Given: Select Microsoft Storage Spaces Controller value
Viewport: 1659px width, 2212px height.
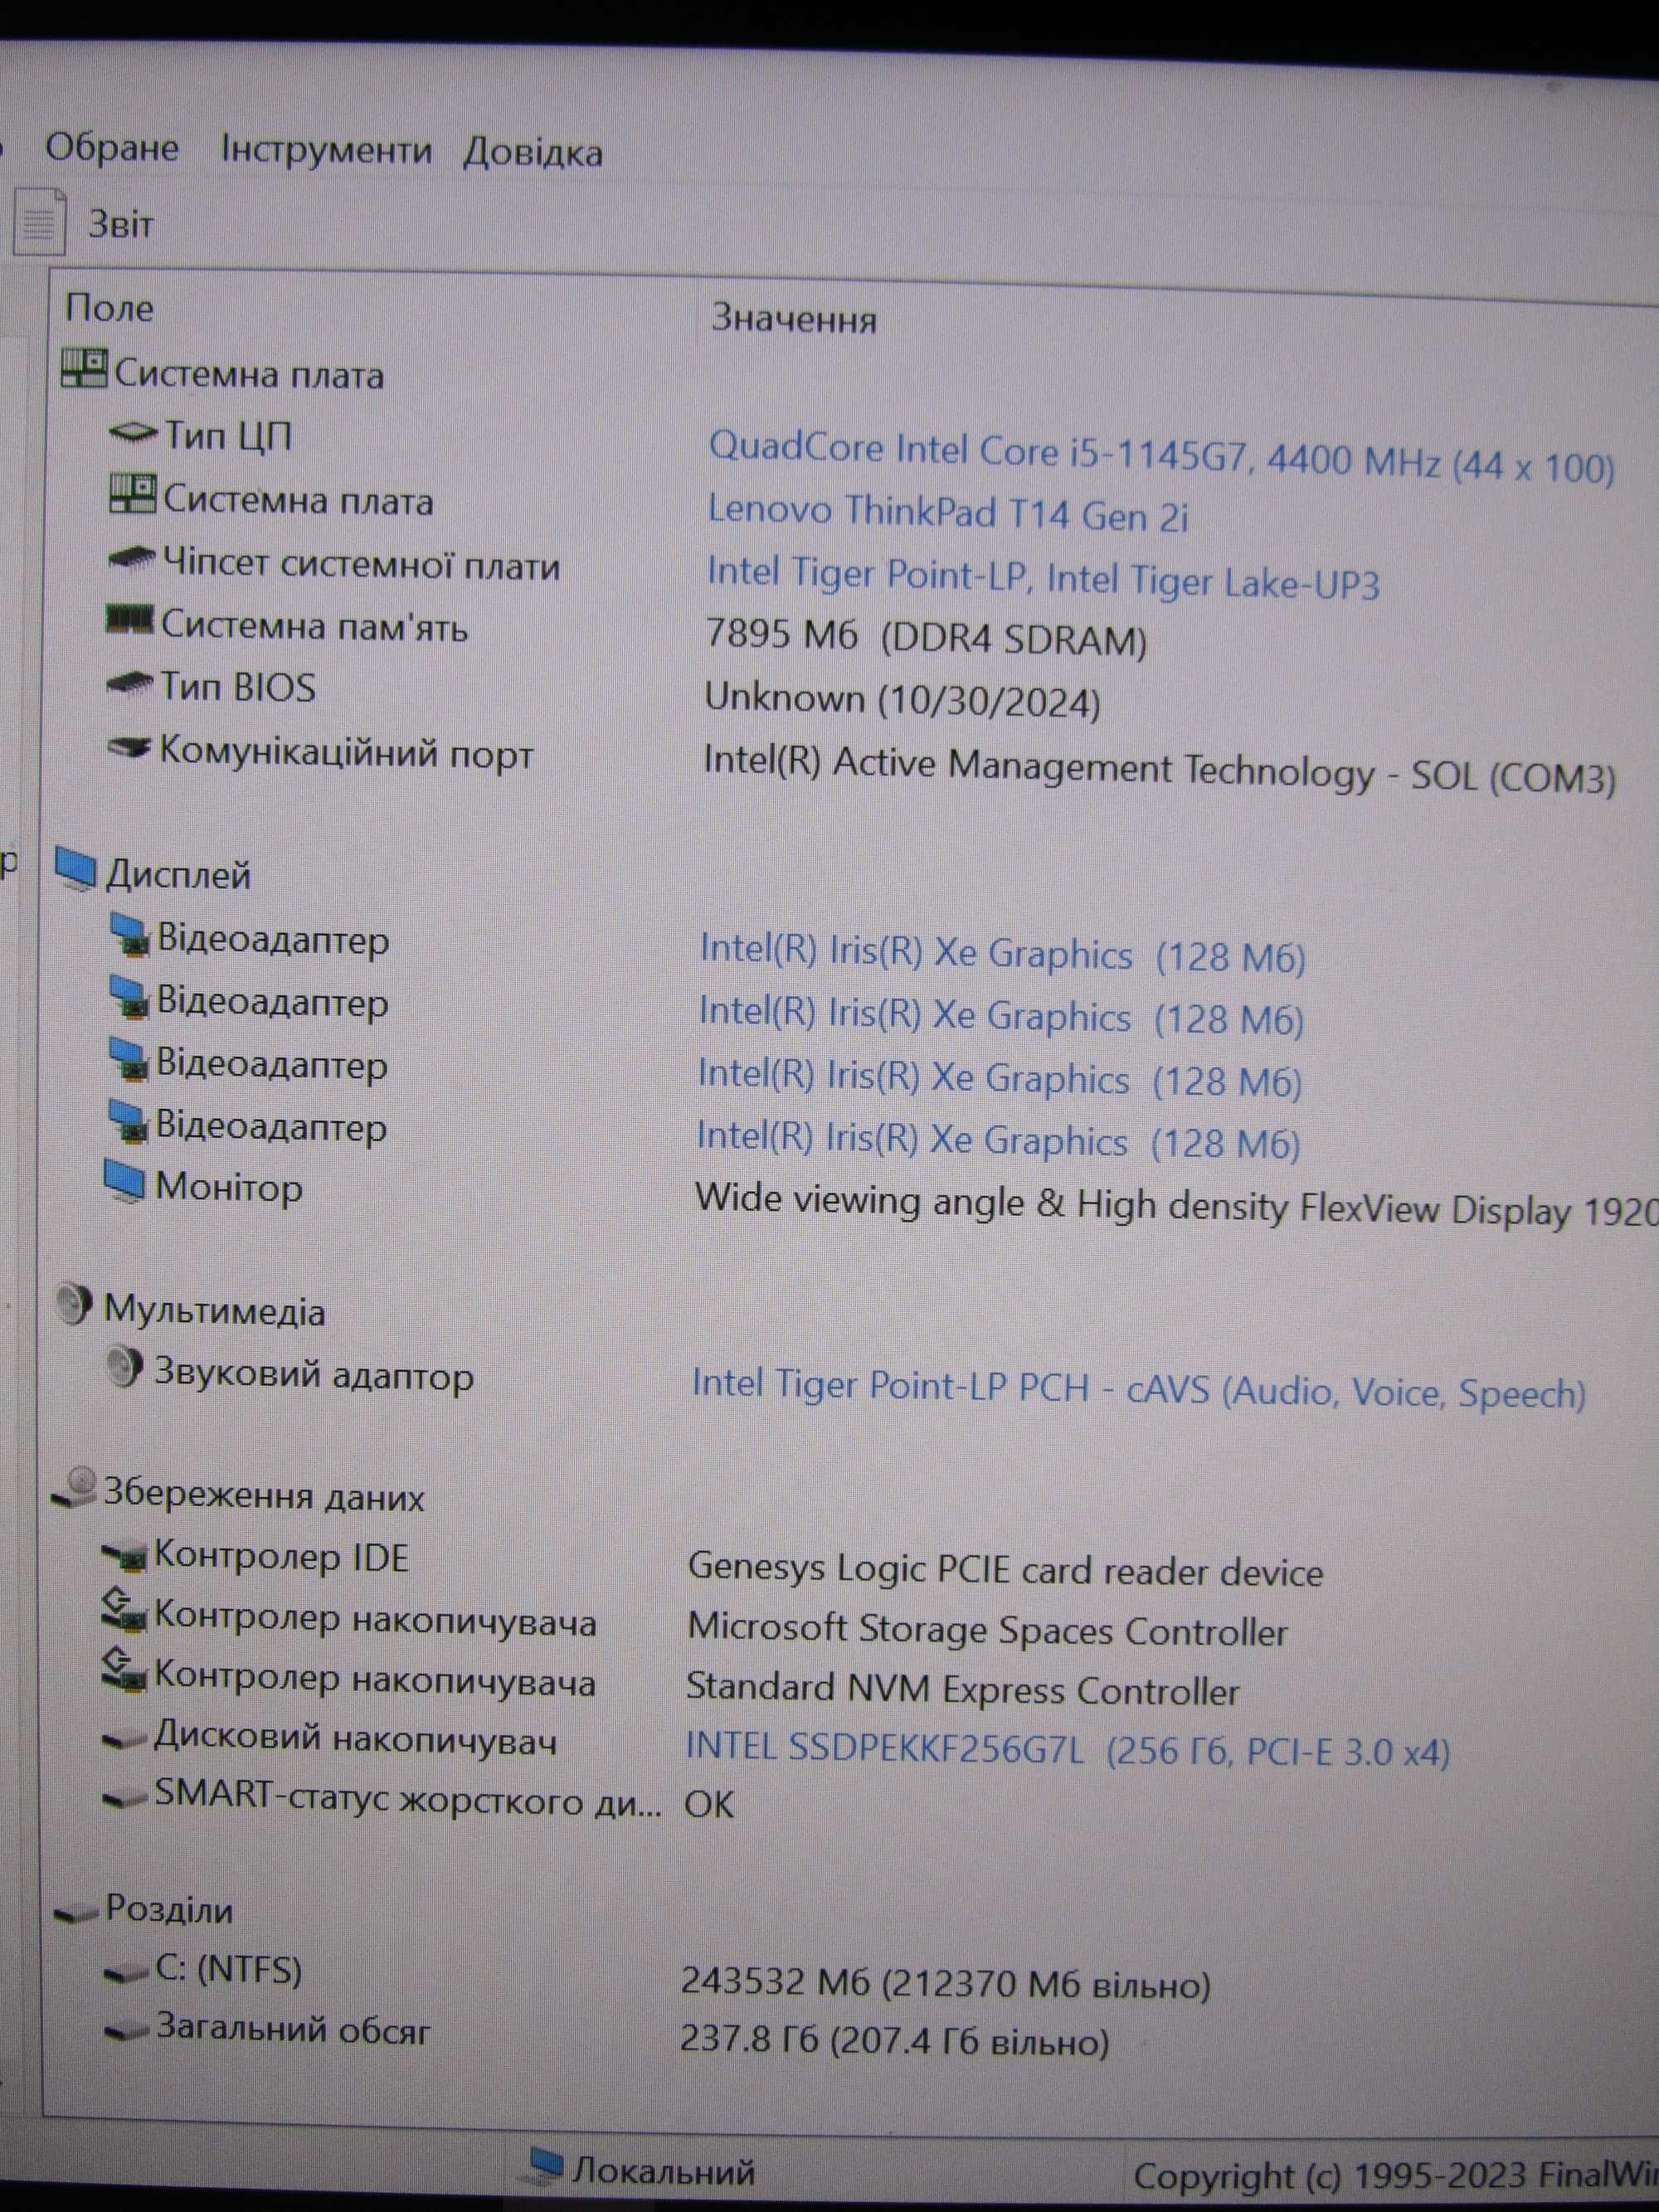Looking at the screenshot, I should click(987, 1630).
